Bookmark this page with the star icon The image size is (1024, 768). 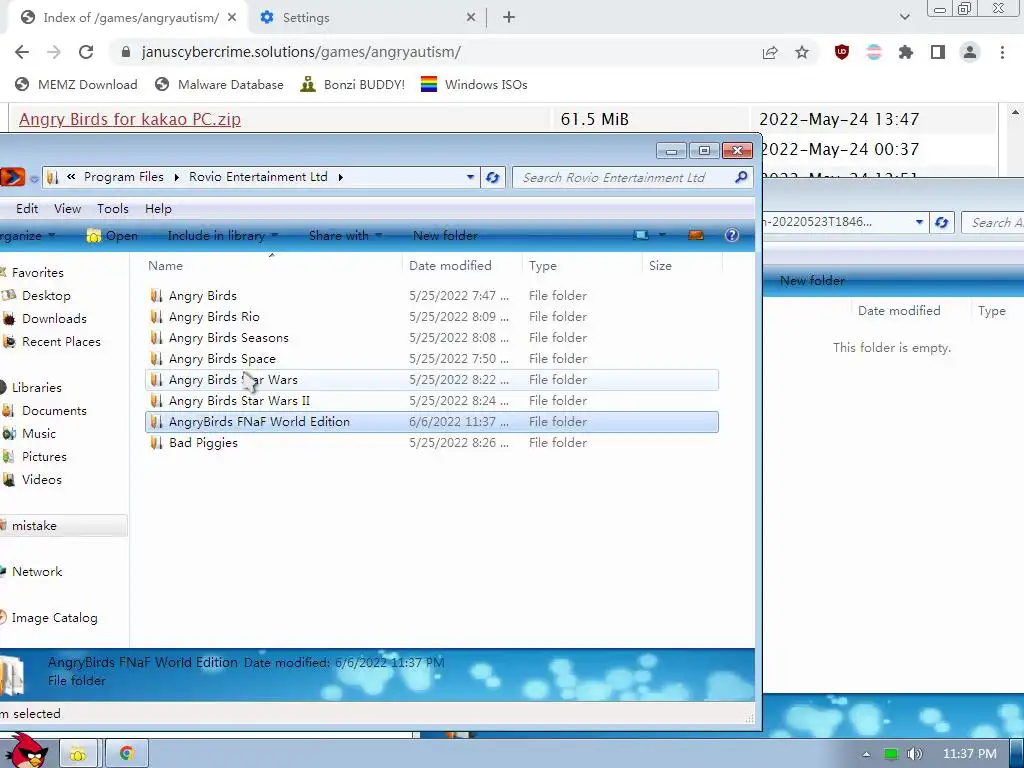(x=802, y=52)
